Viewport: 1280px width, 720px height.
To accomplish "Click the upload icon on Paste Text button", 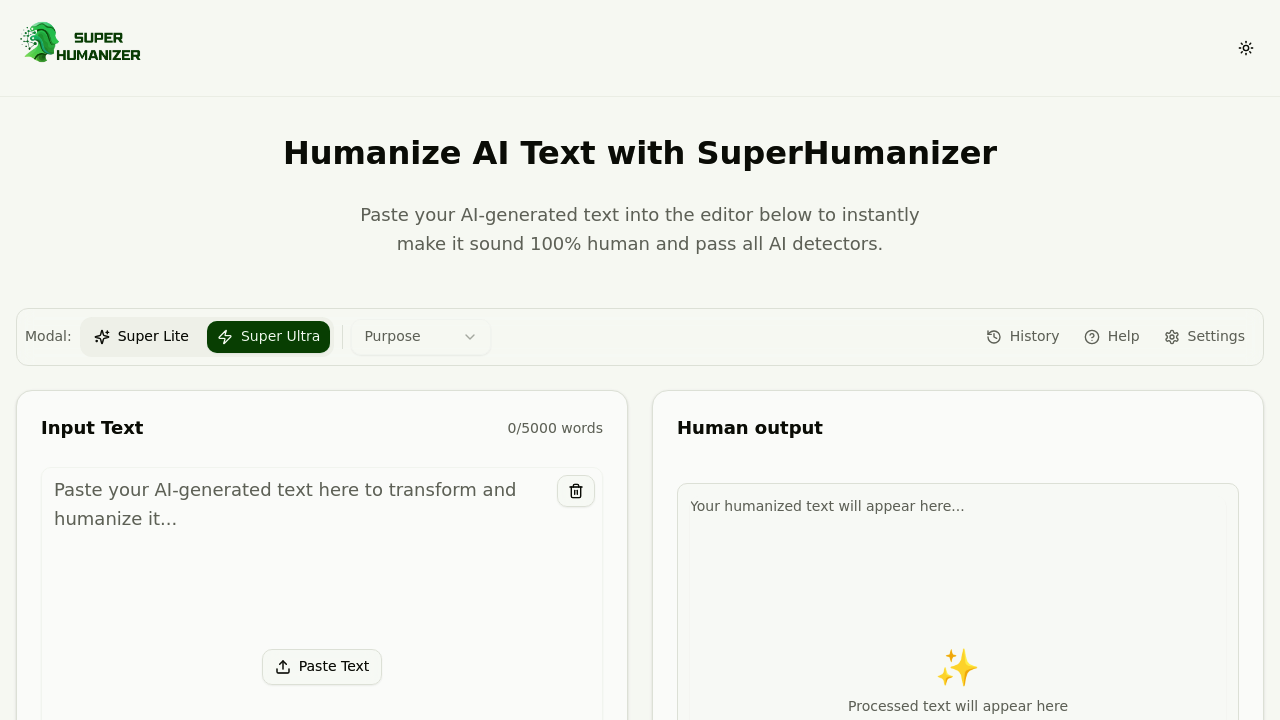I will (283, 667).
